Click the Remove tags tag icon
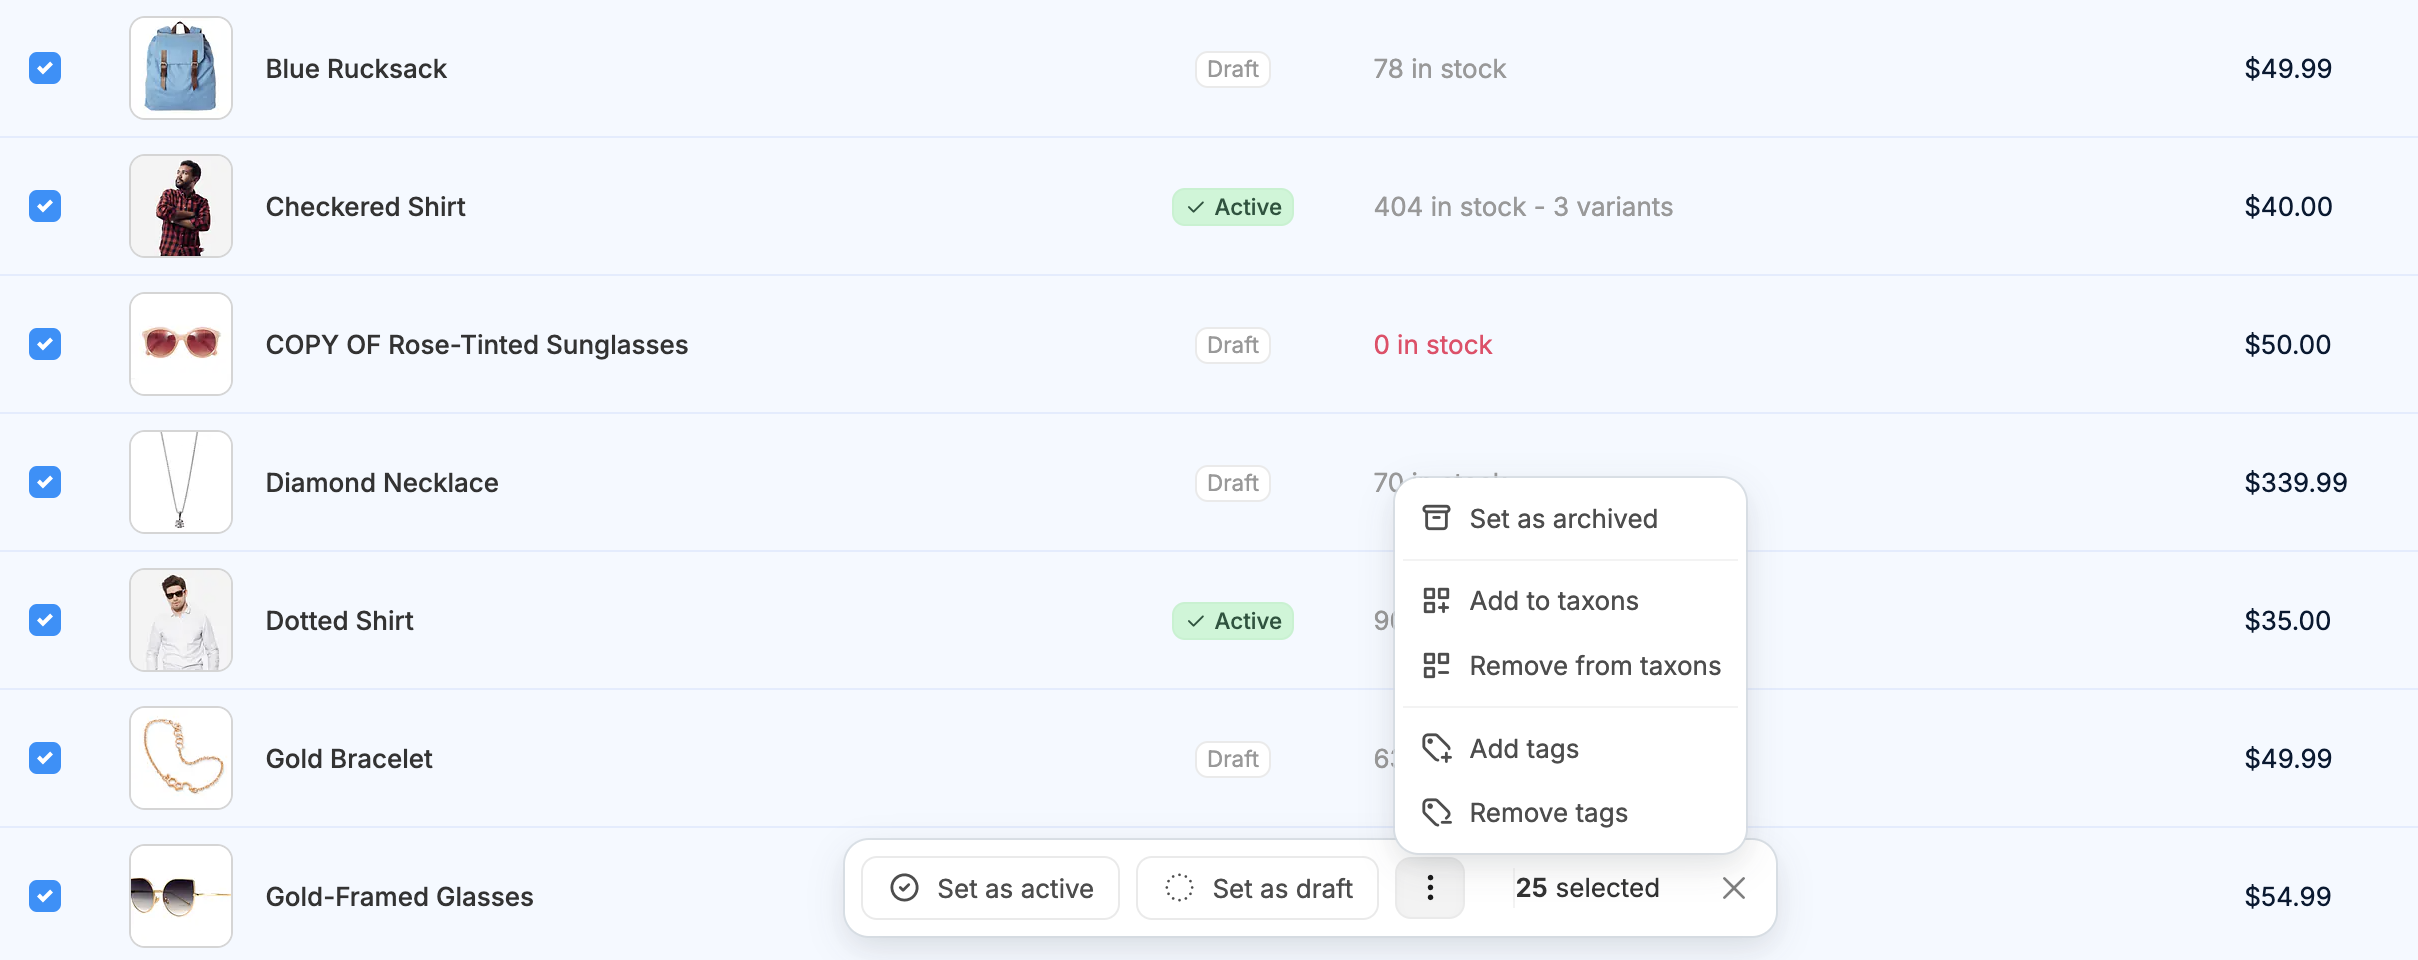The image size is (2418, 960). point(1436,812)
